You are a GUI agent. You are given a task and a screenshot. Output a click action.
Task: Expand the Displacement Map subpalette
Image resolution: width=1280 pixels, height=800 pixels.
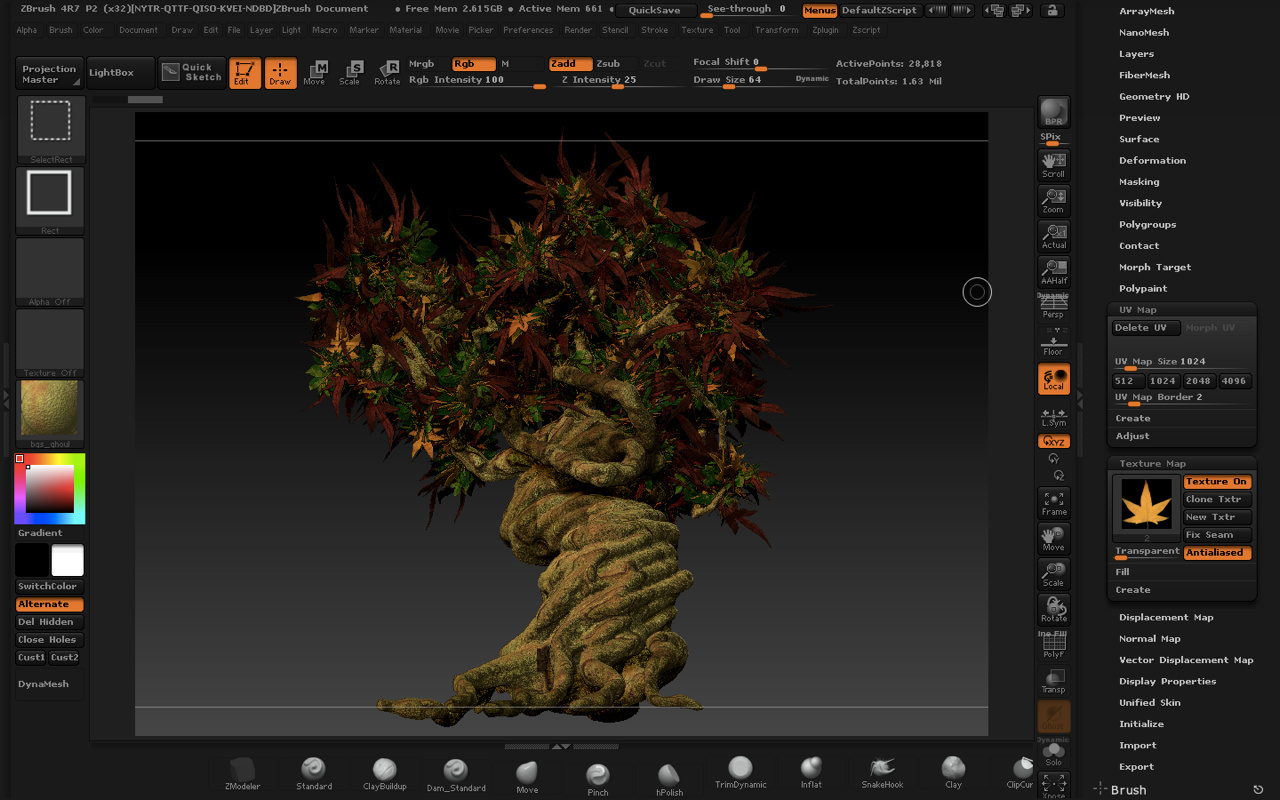(x=1166, y=617)
